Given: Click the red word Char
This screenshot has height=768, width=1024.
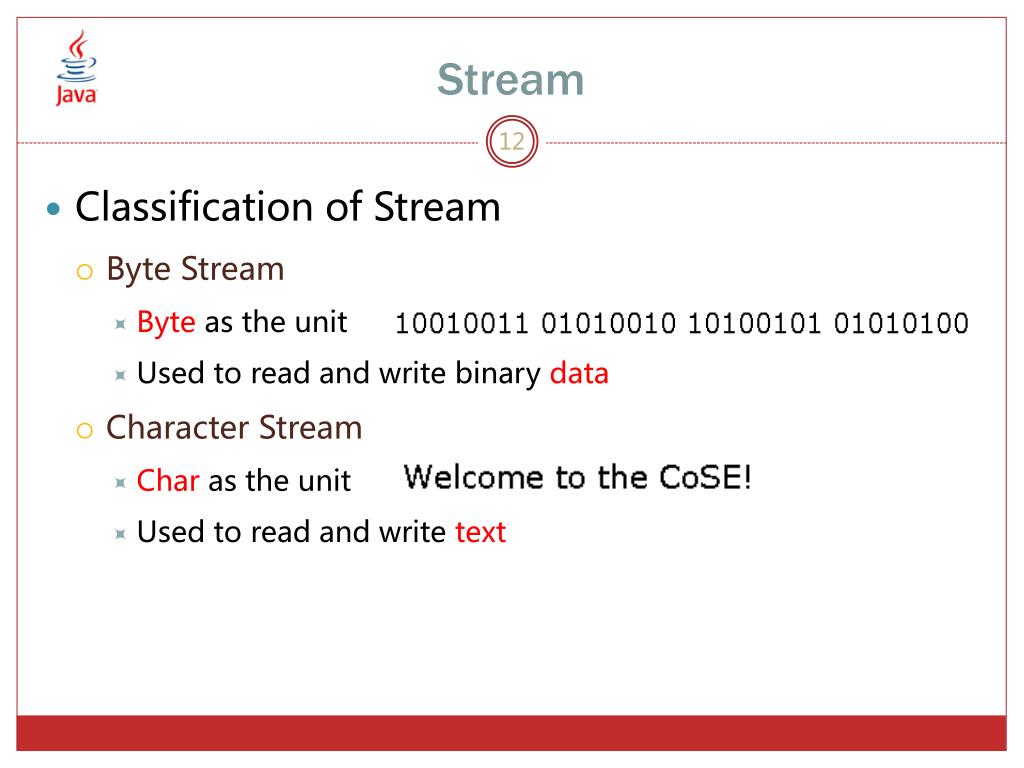Looking at the screenshot, I should click(x=168, y=481).
